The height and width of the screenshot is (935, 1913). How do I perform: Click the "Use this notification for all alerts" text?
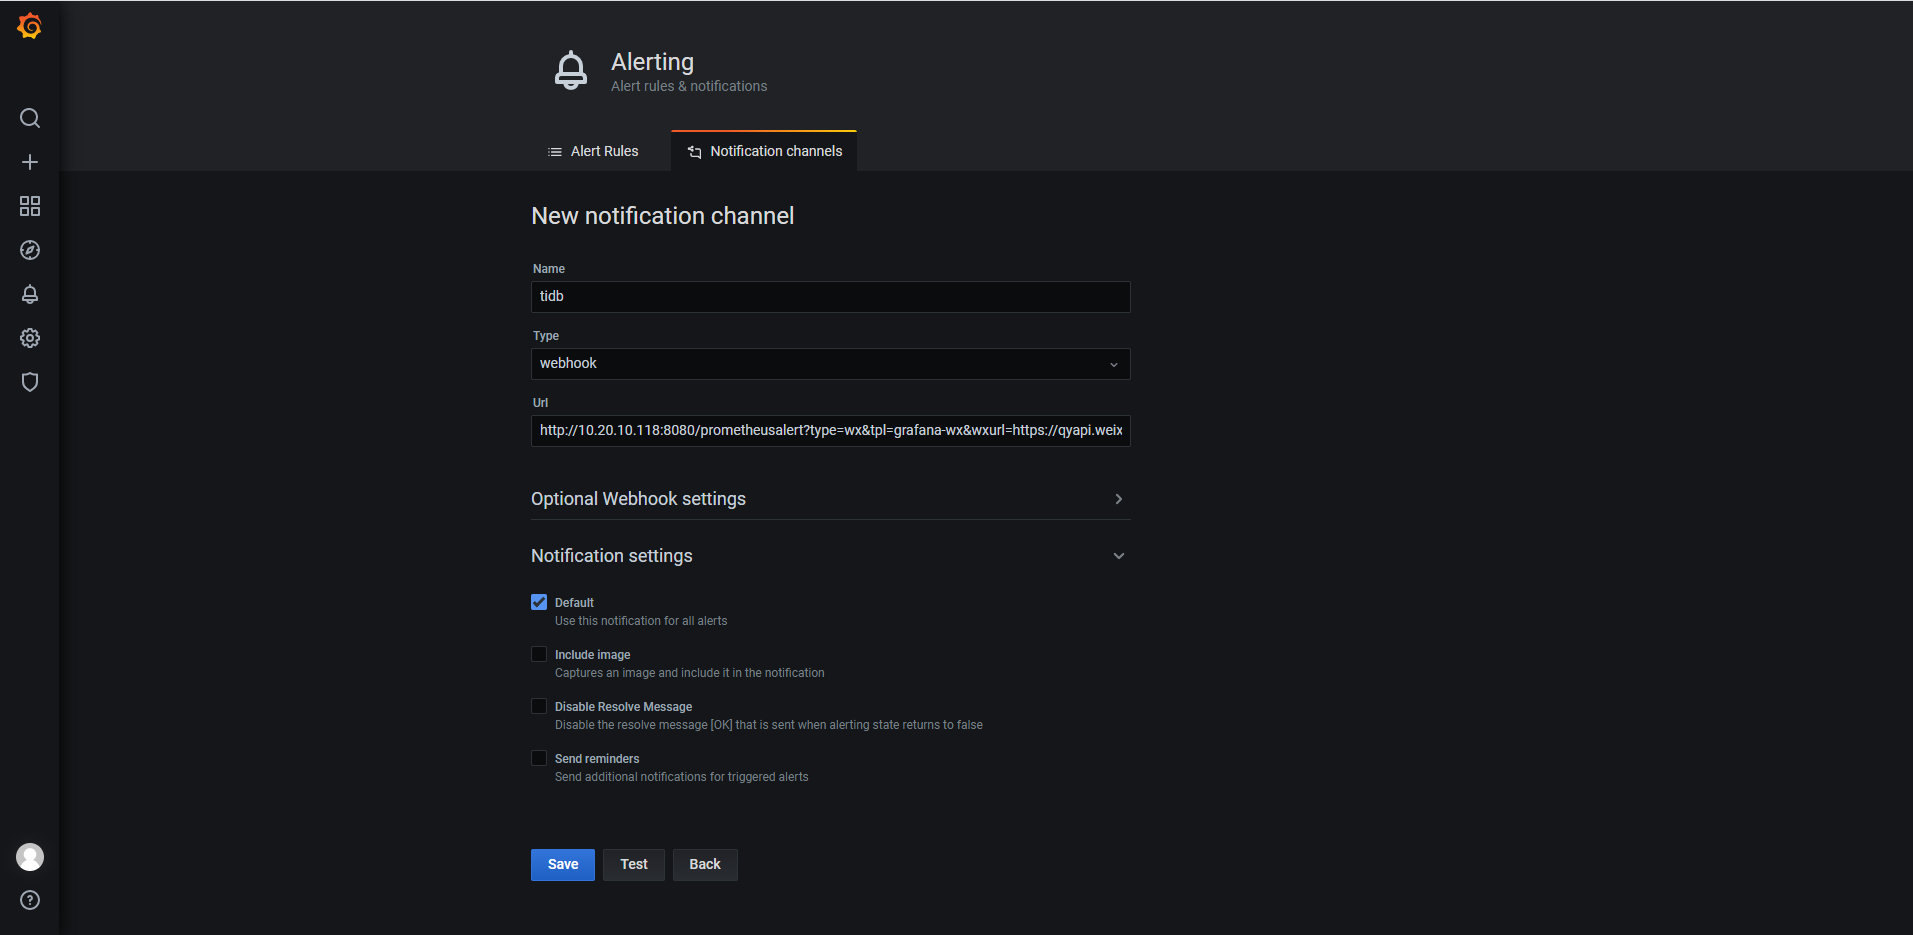click(x=641, y=621)
